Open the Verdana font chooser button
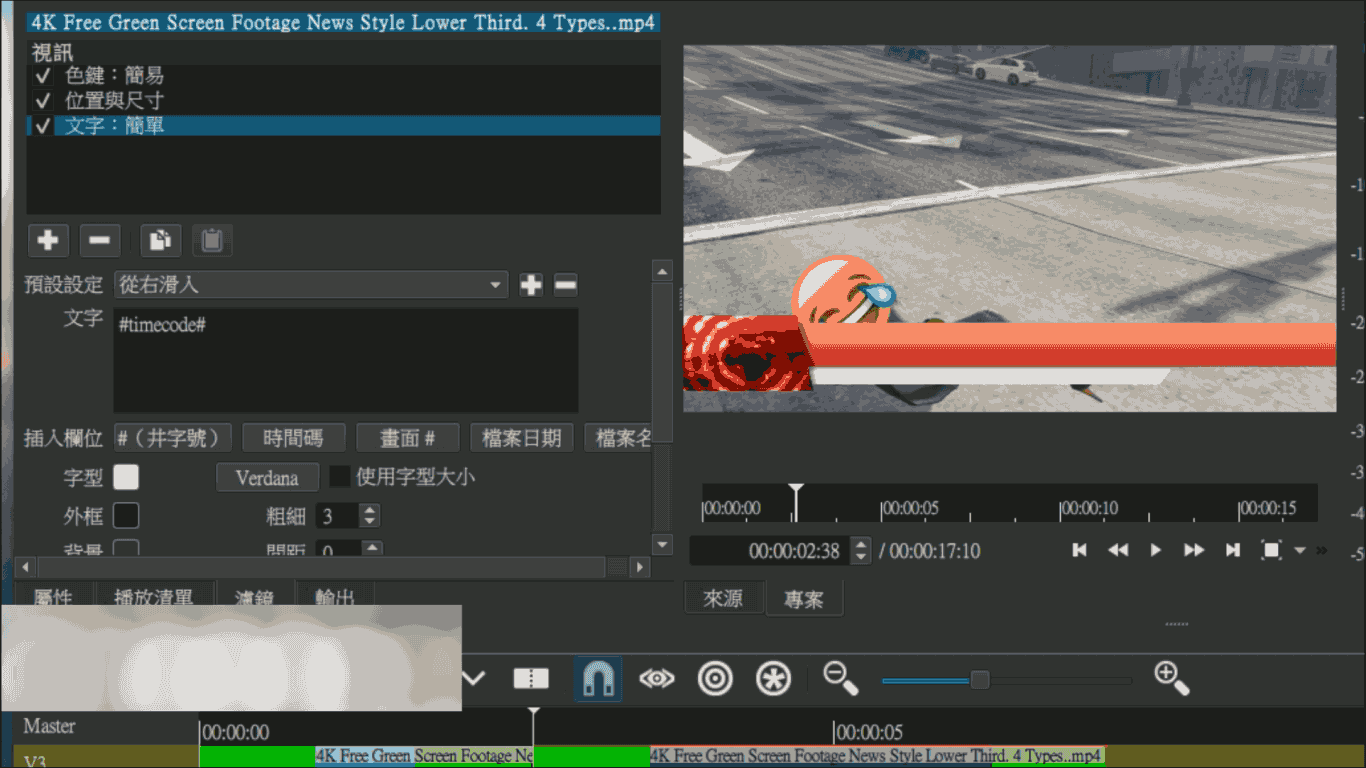The width and height of the screenshot is (1366, 768). click(267, 478)
